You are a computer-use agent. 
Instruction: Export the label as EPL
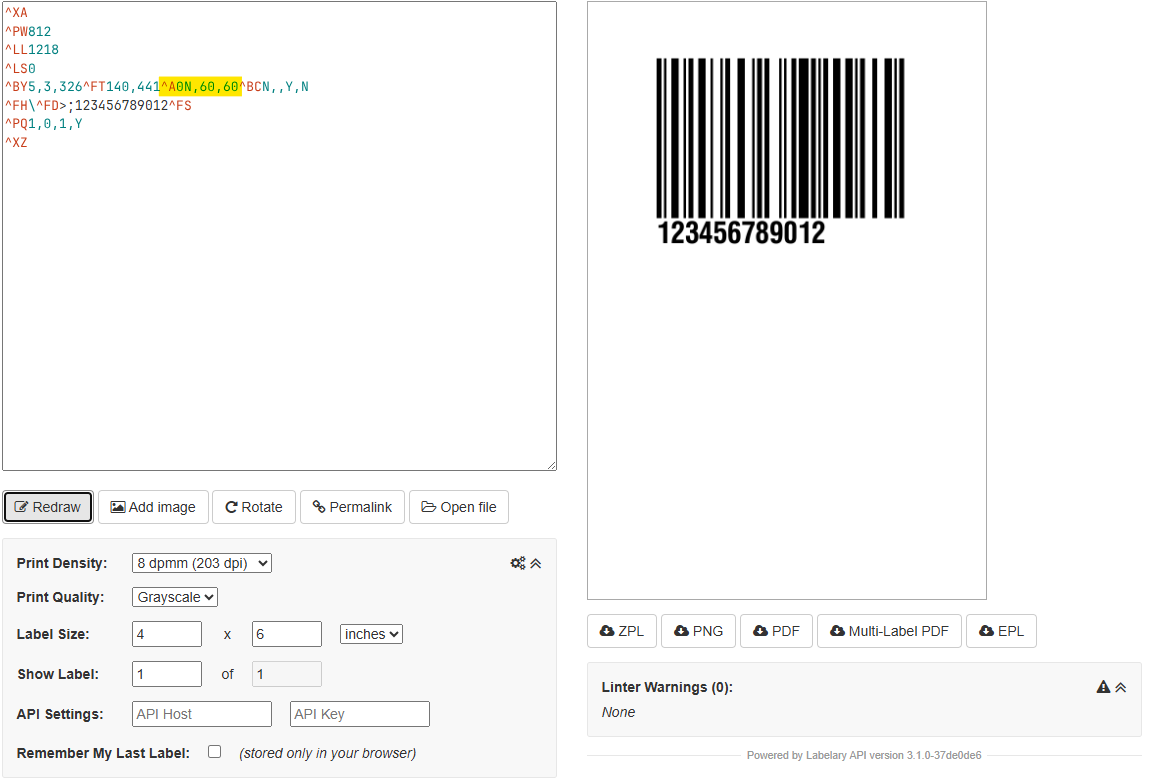pos(1001,631)
